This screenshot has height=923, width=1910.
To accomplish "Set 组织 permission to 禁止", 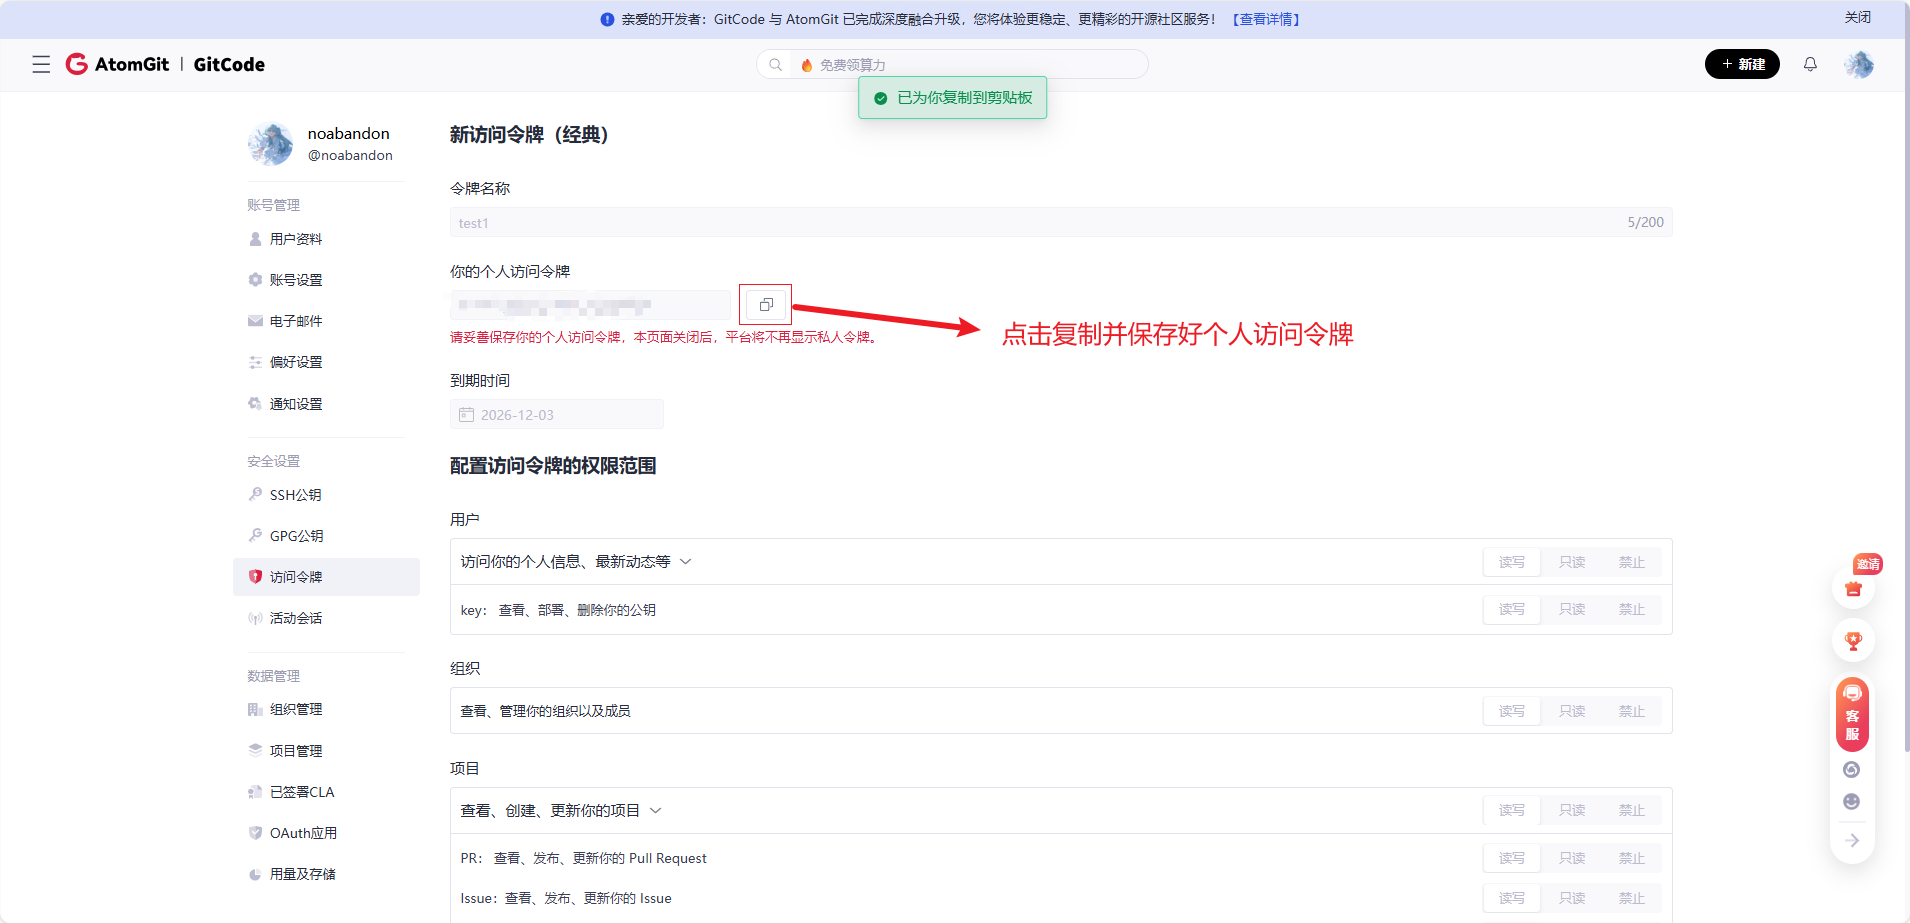I will [x=1631, y=711].
